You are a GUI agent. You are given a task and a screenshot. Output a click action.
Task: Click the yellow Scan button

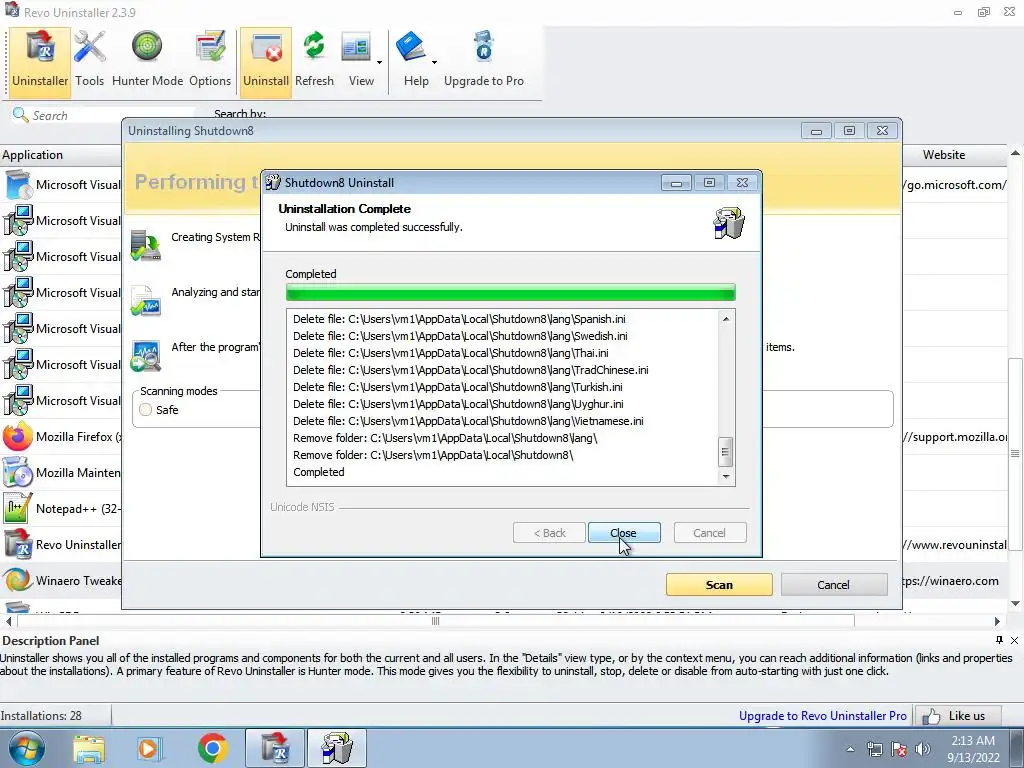click(719, 584)
